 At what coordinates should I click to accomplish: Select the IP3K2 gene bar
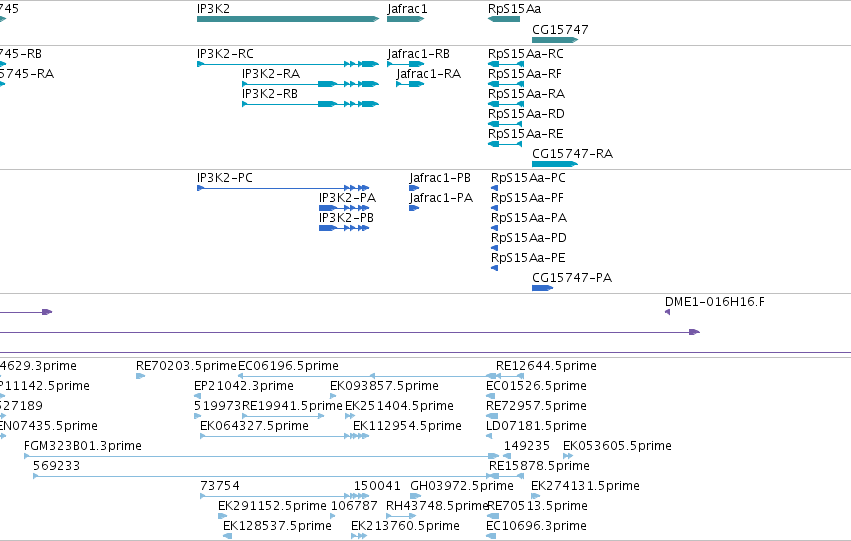(288, 19)
